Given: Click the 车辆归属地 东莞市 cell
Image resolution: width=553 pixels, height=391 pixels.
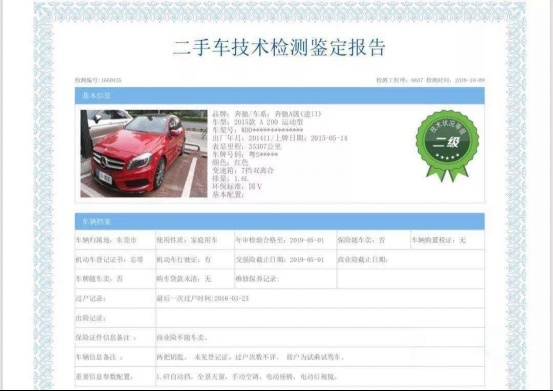Looking at the screenshot, I should coord(115,240).
